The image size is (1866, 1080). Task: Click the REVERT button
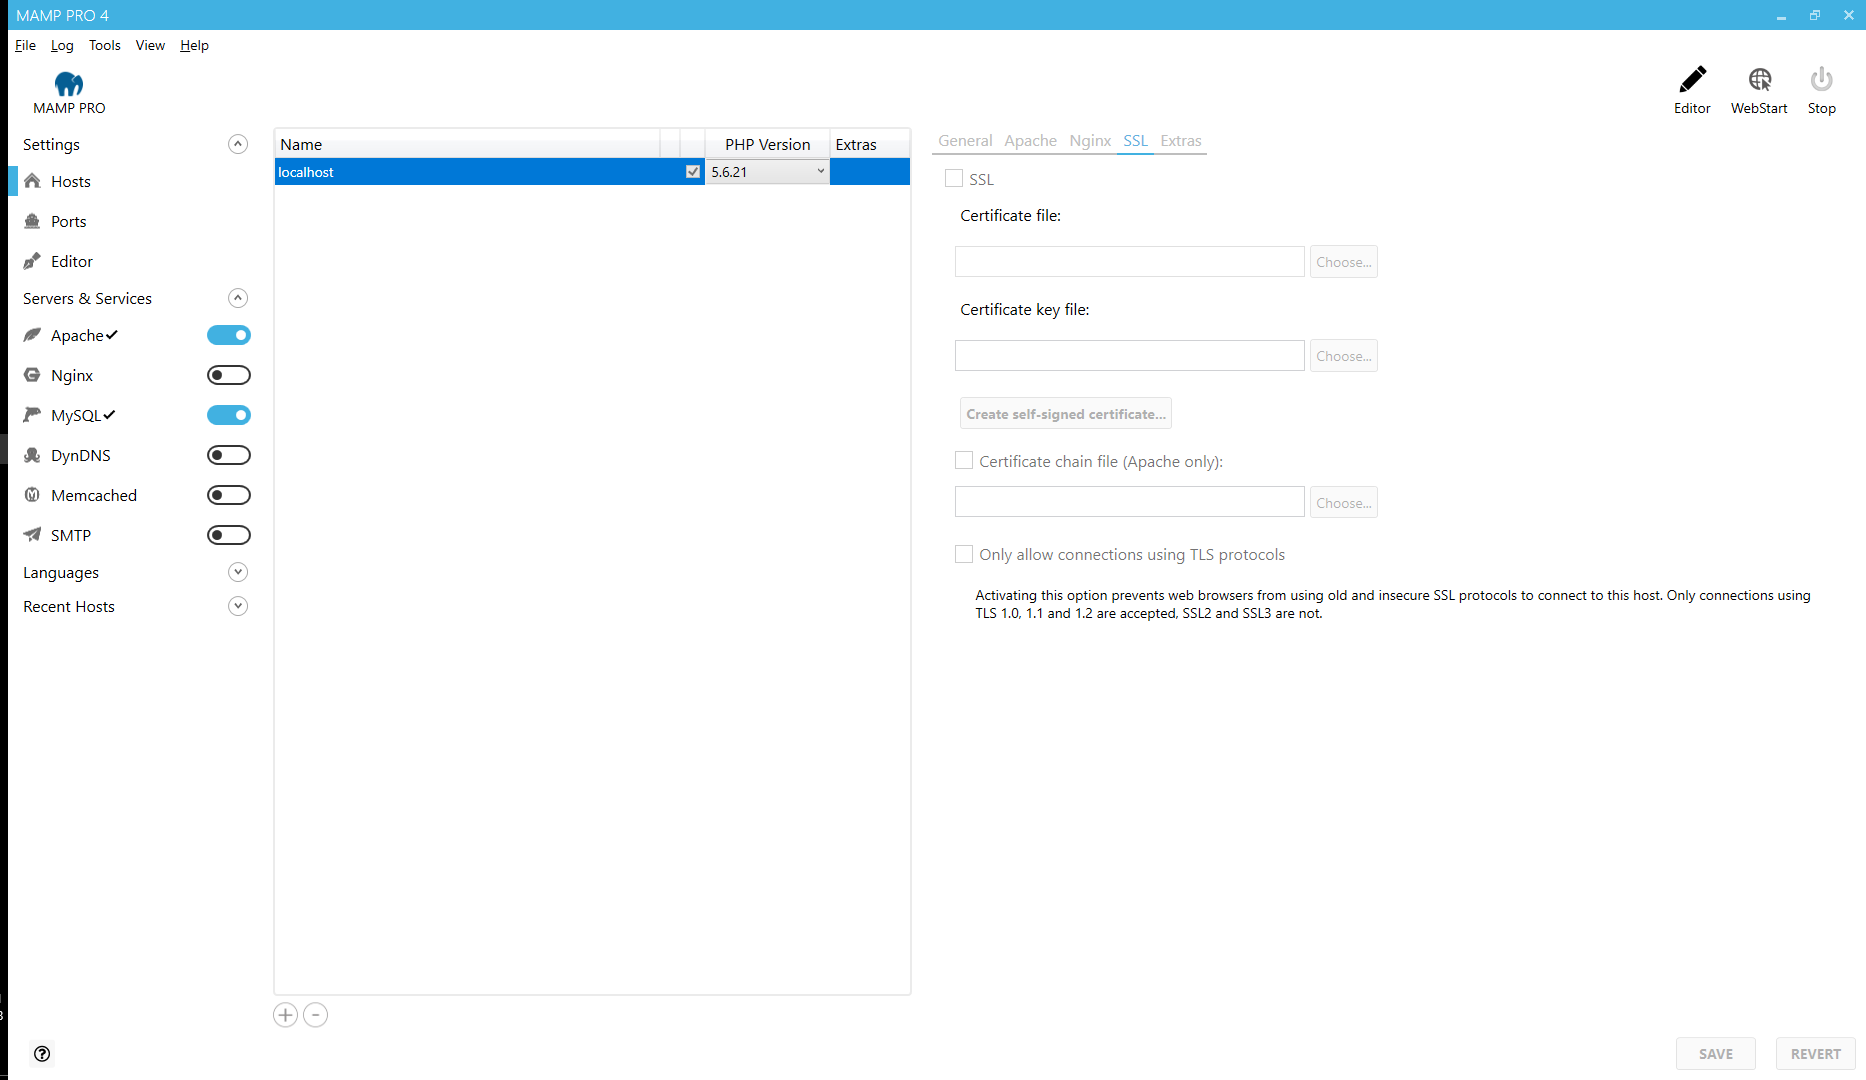tap(1816, 1054)
